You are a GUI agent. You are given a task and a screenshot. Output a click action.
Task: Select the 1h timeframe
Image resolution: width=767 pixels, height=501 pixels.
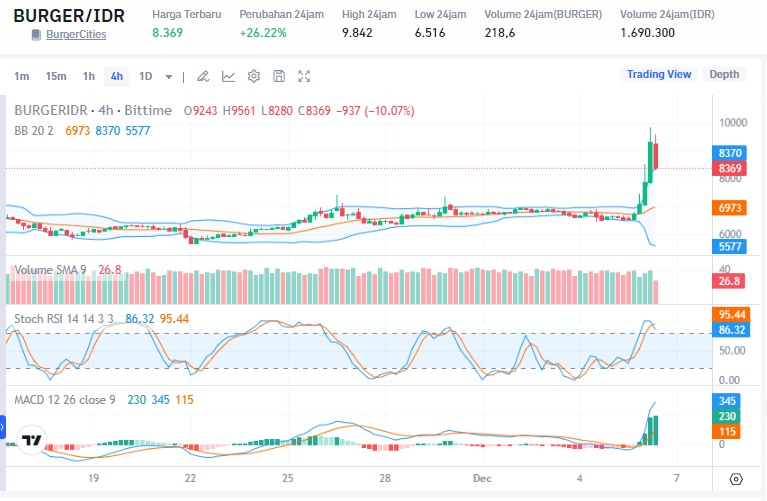89,76
